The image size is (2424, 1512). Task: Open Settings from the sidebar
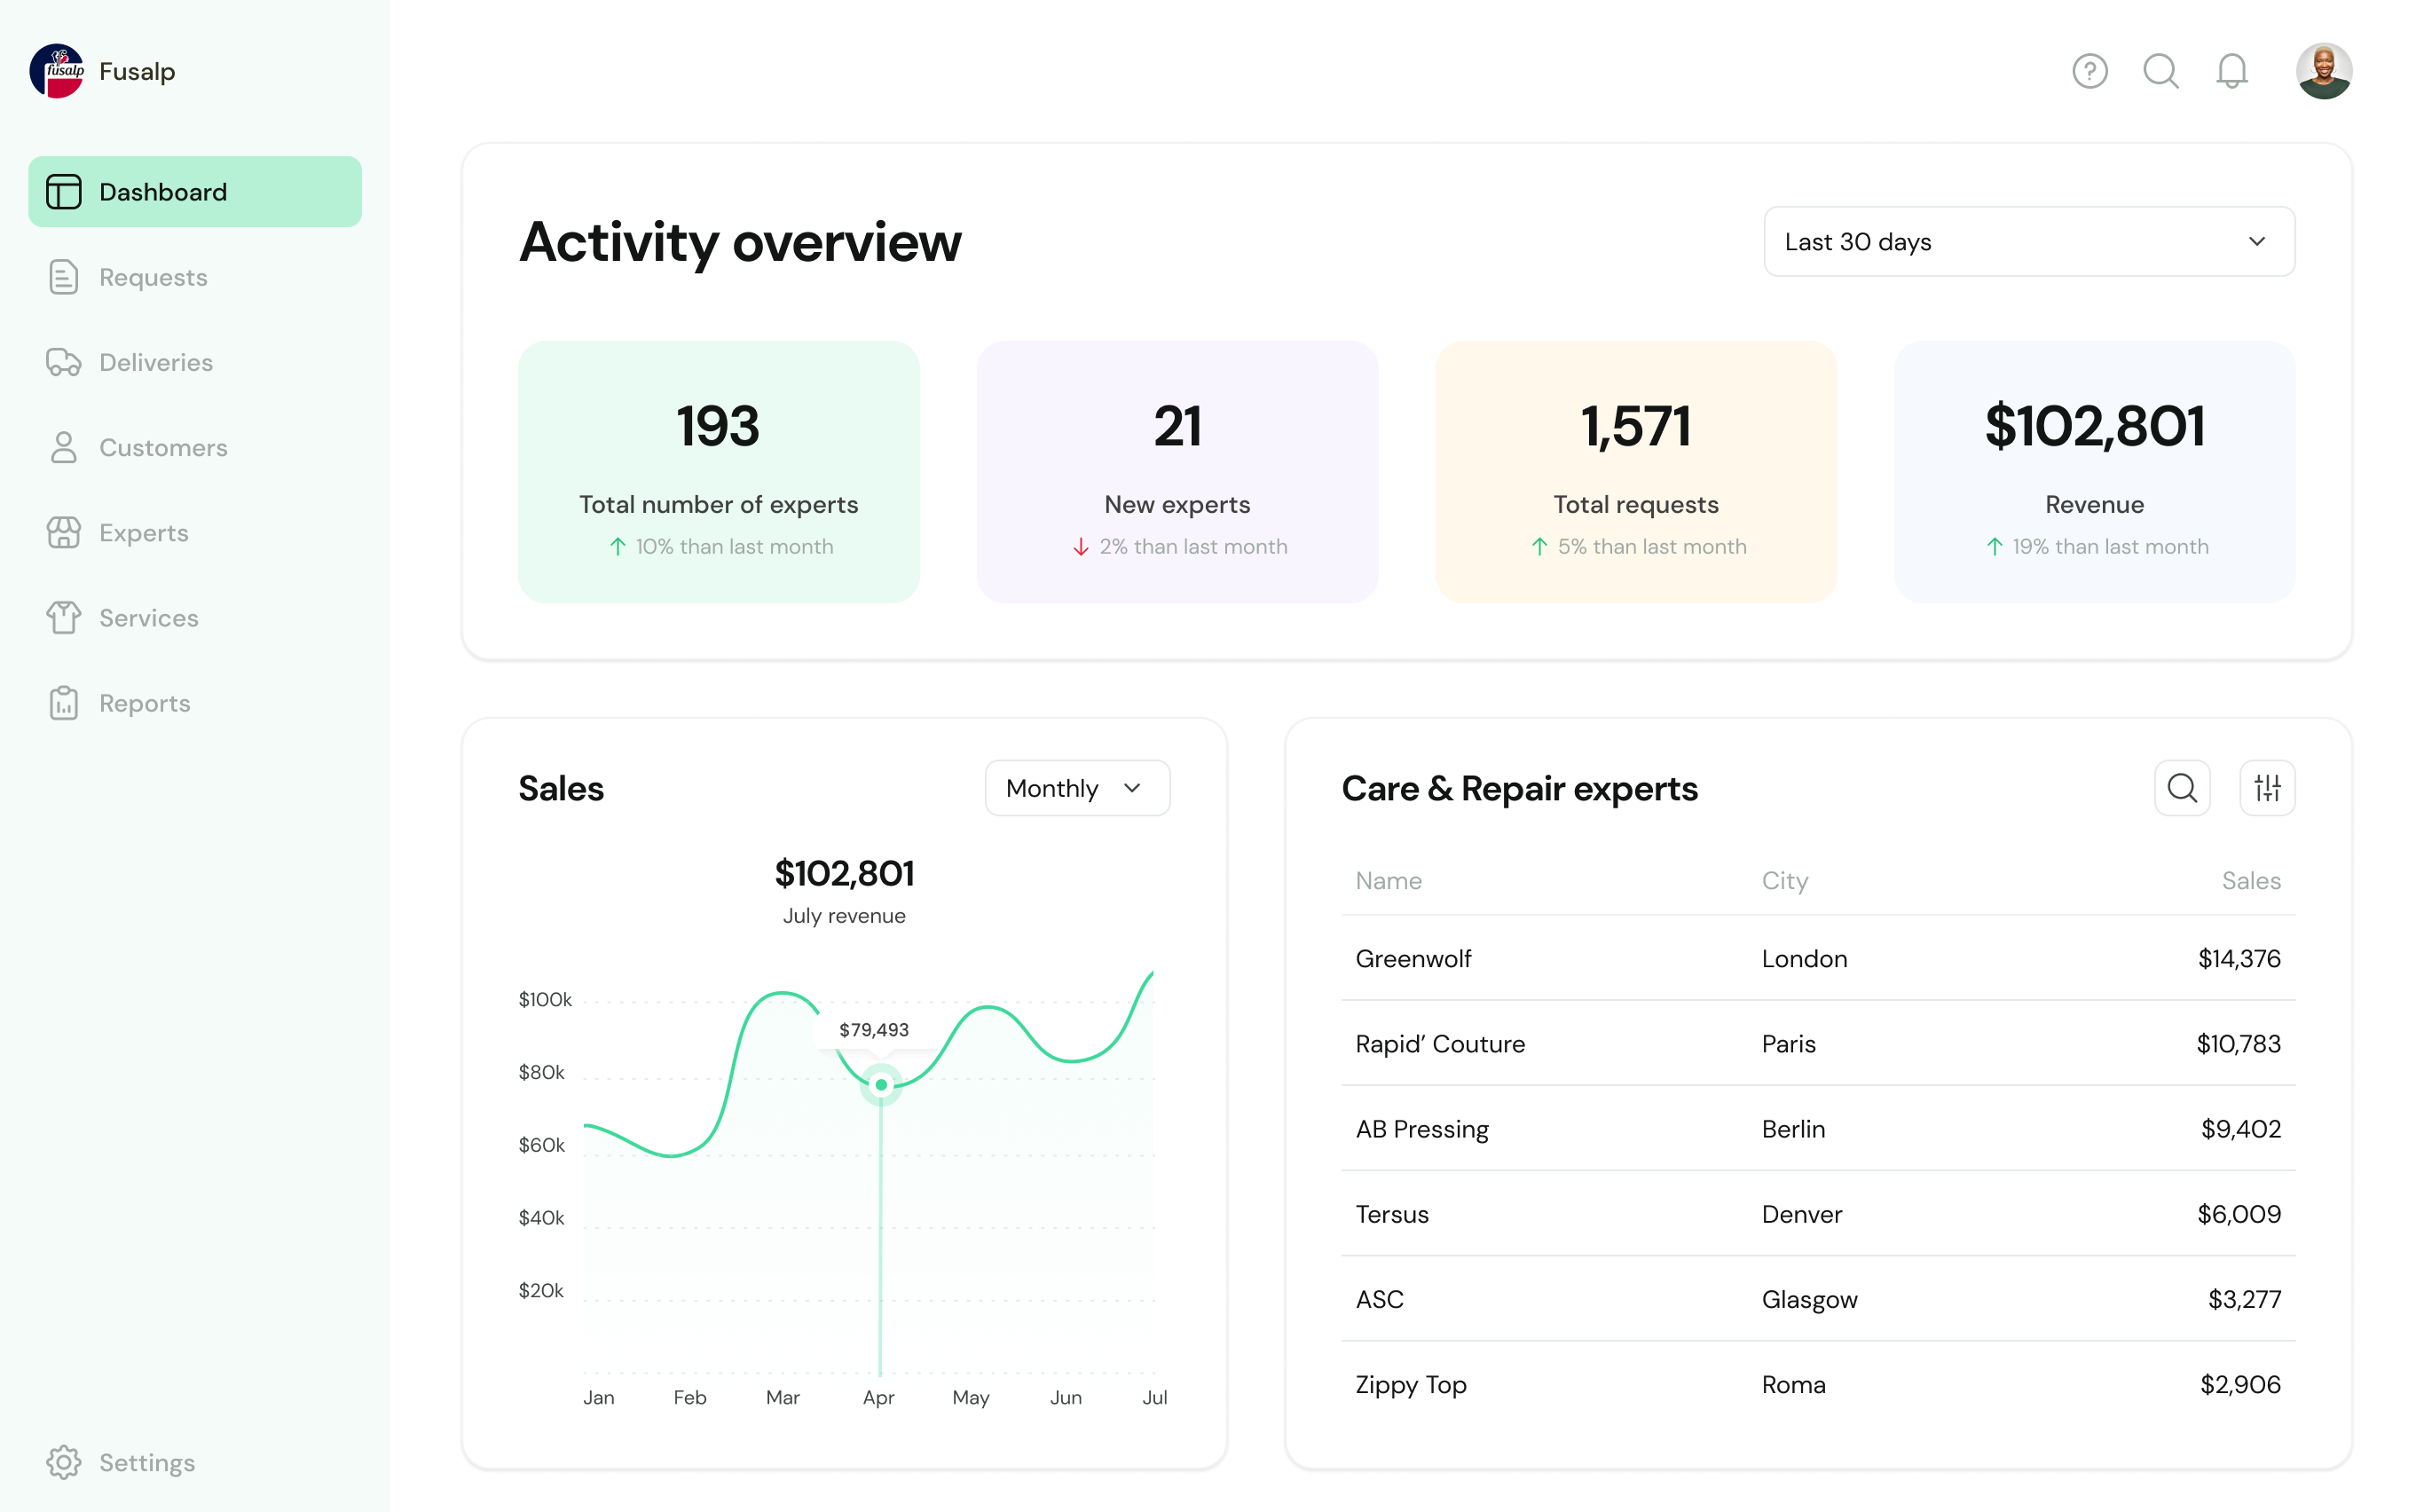146,1462
